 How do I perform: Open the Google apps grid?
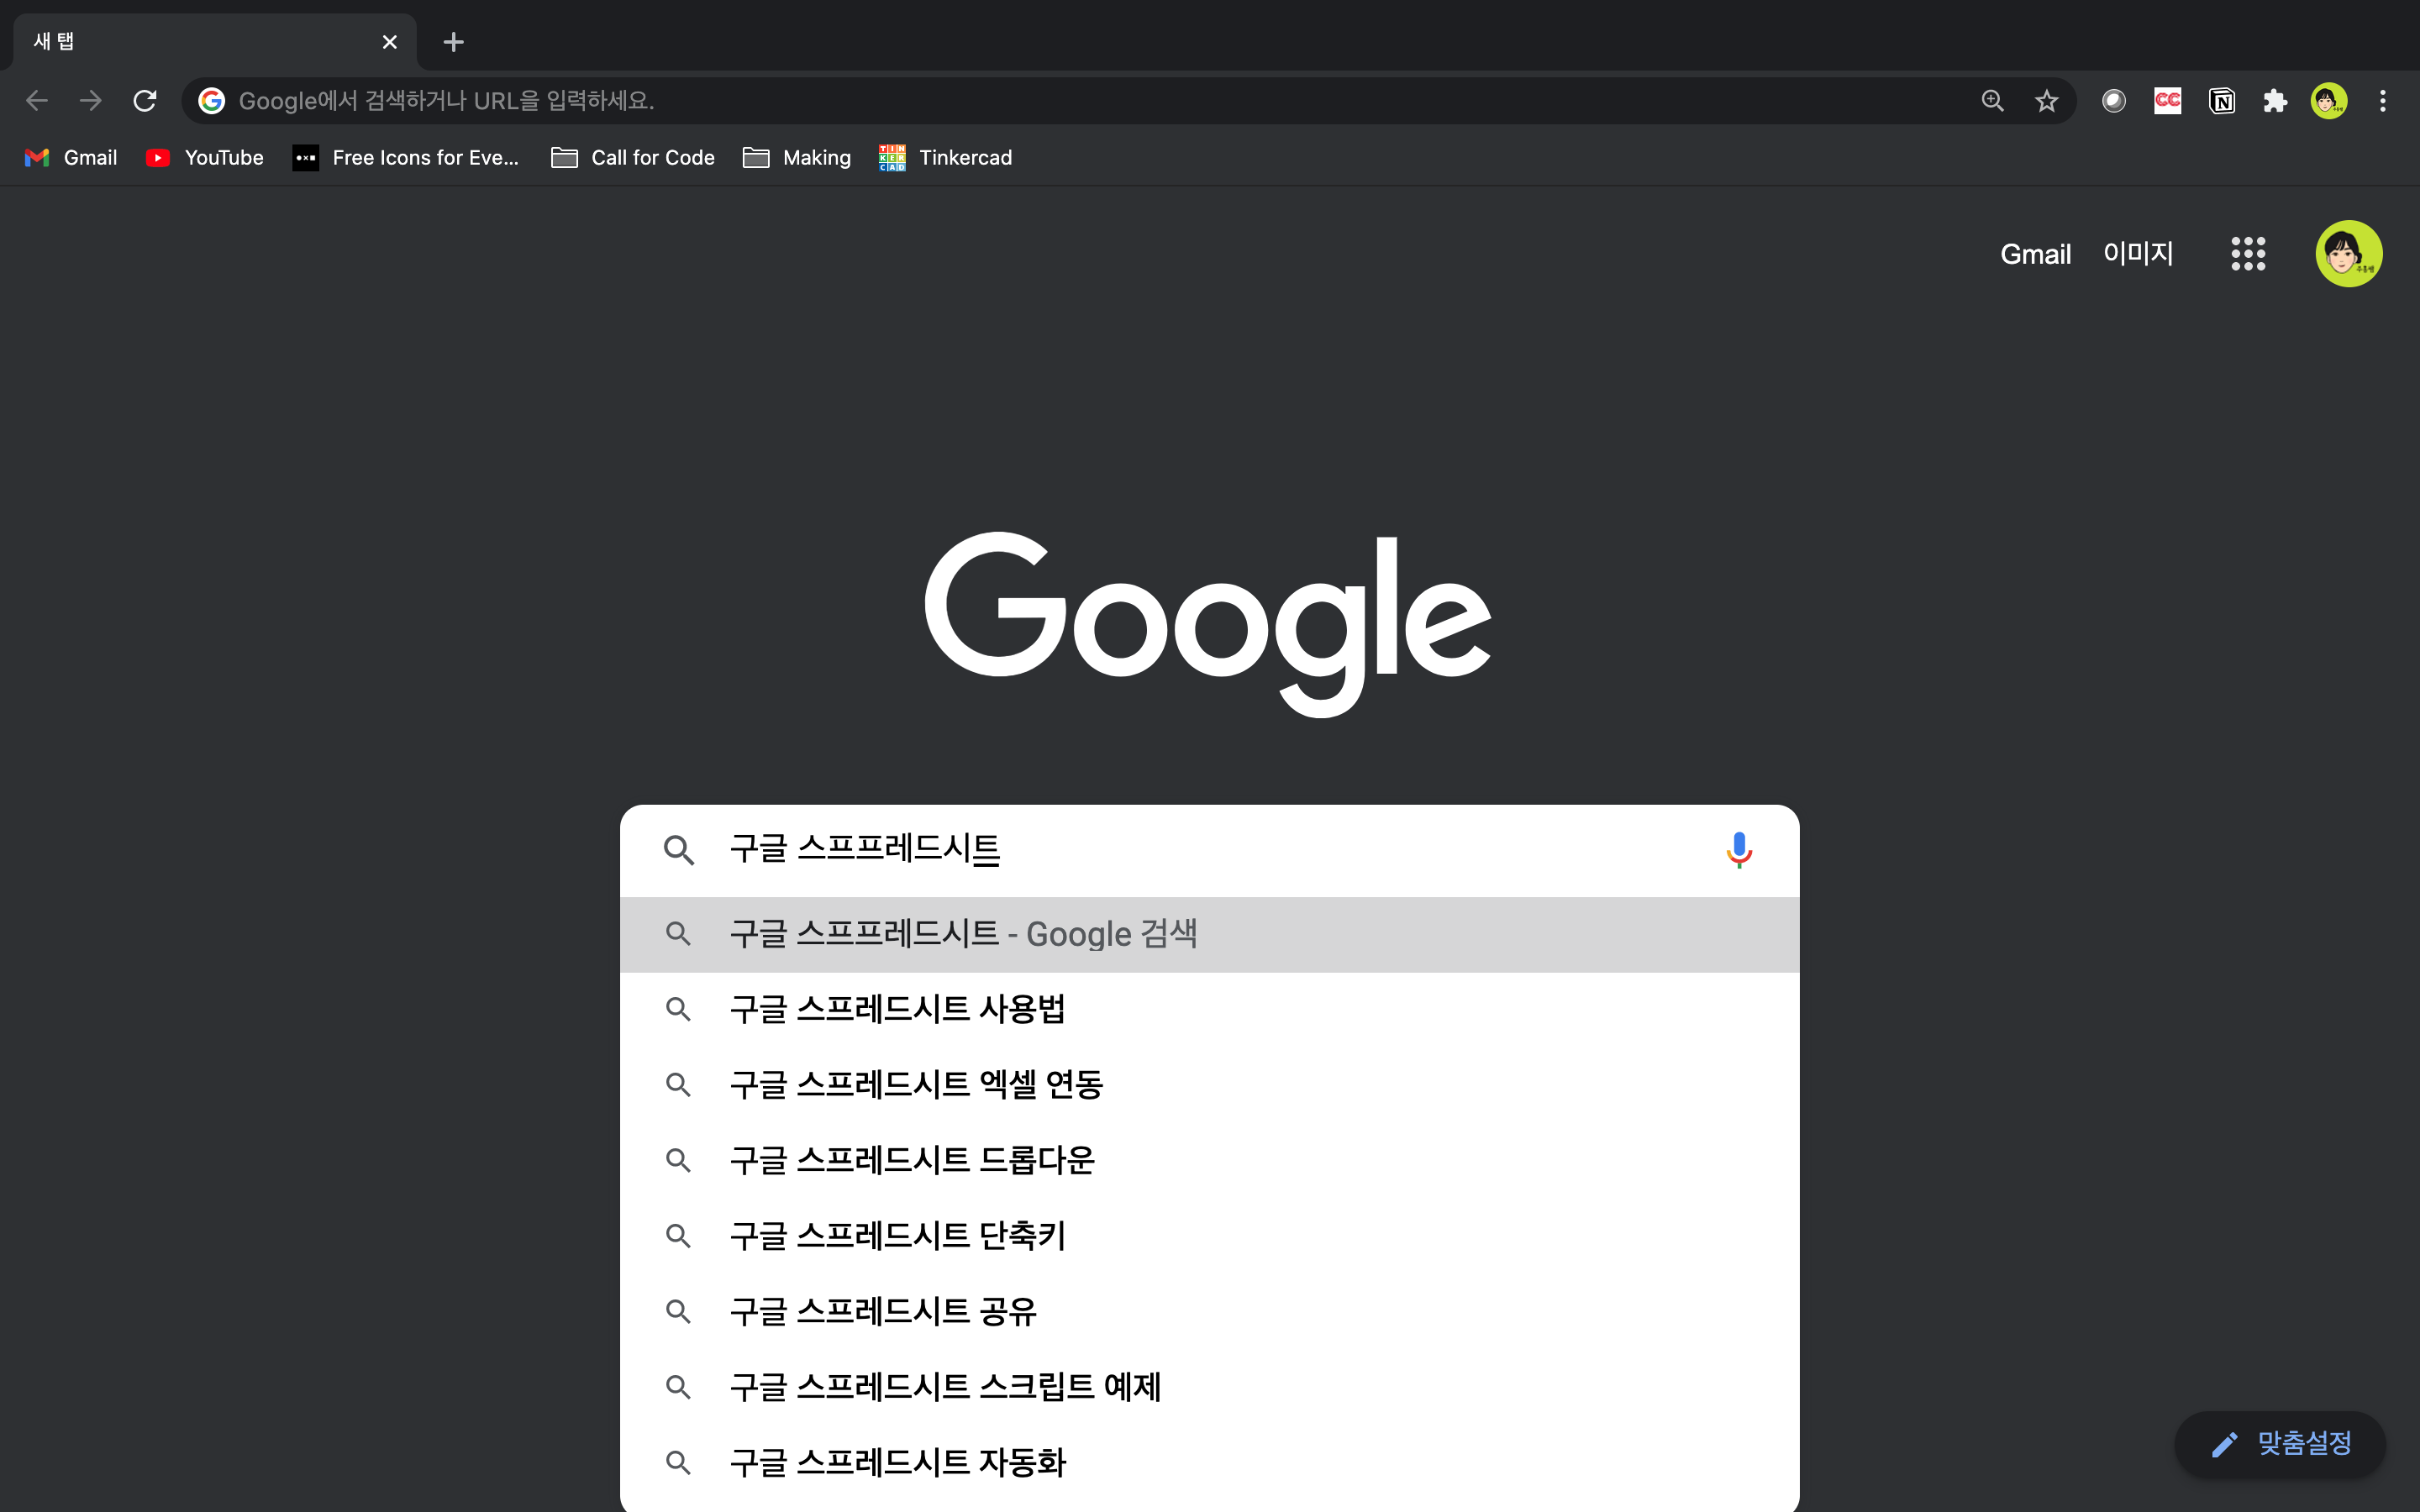pos(2247,253)
